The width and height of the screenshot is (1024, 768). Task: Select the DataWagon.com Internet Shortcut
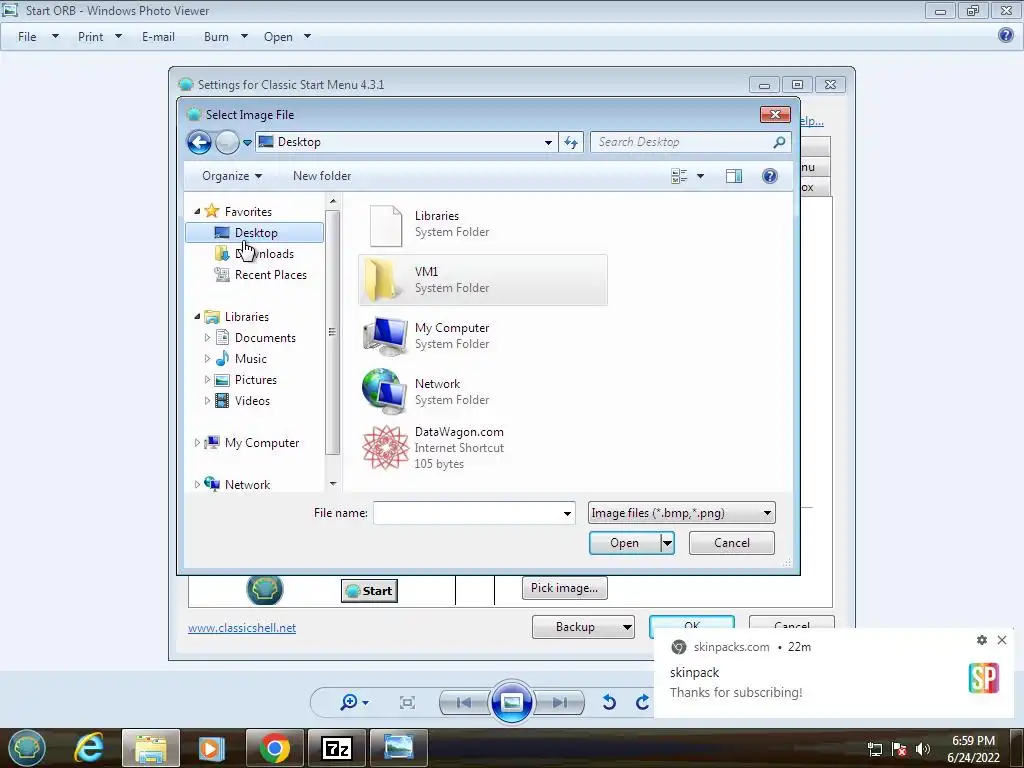[483, 447]
